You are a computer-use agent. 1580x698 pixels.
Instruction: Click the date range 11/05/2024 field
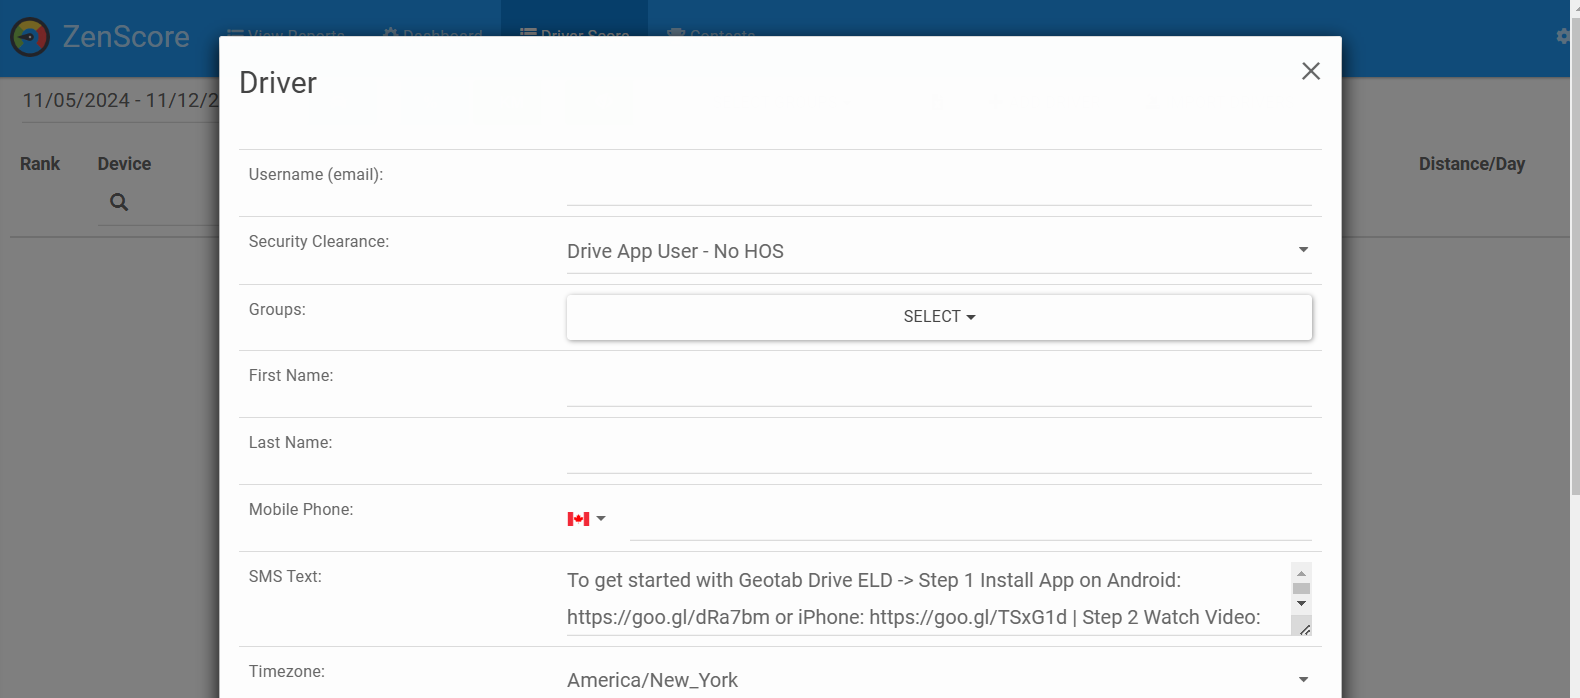120,101
